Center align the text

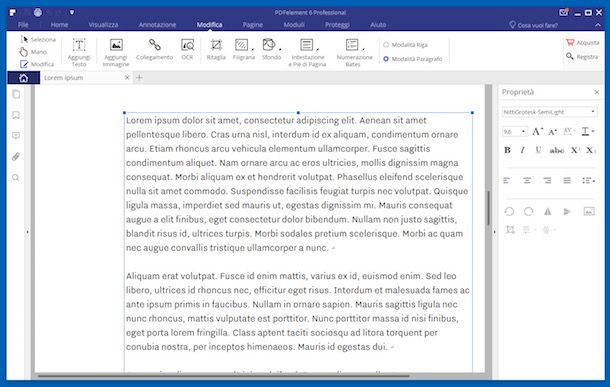527,180
